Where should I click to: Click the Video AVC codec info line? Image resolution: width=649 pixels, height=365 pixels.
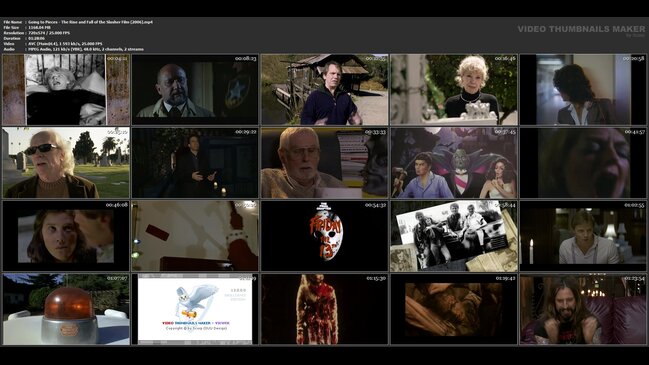click(53, 43)
